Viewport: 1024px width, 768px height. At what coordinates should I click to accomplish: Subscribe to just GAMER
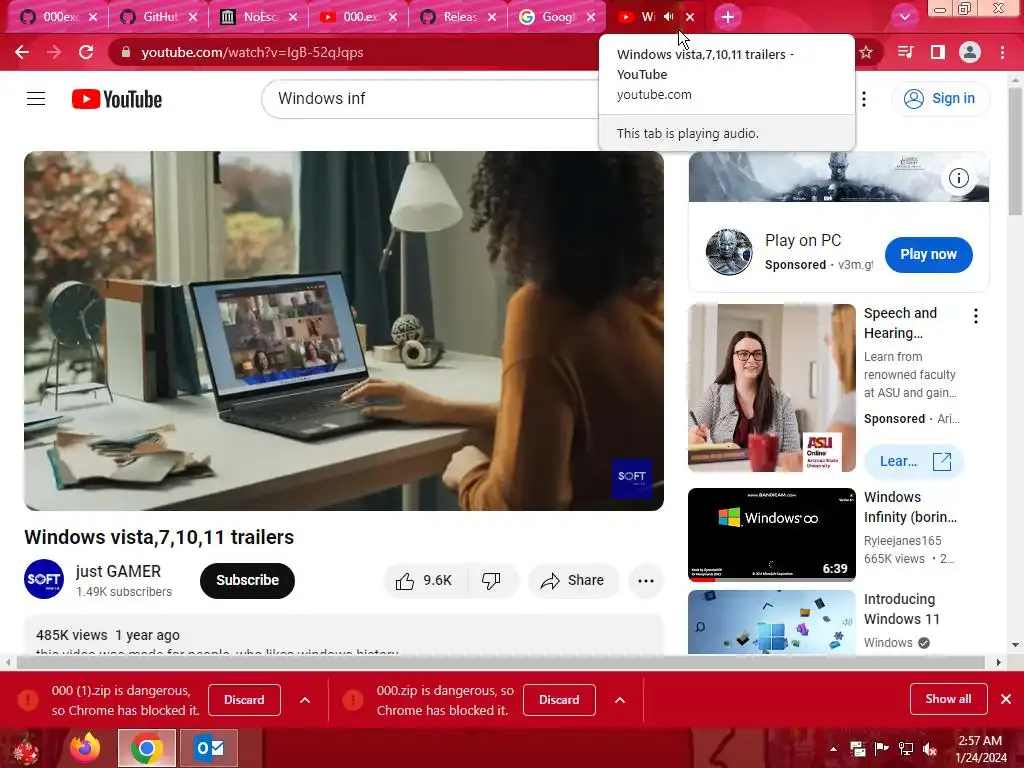[x=248, y=581]
